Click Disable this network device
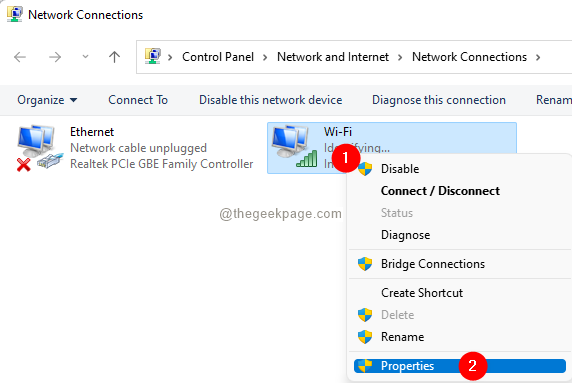 pyautogui.click(x=270, y=100)
